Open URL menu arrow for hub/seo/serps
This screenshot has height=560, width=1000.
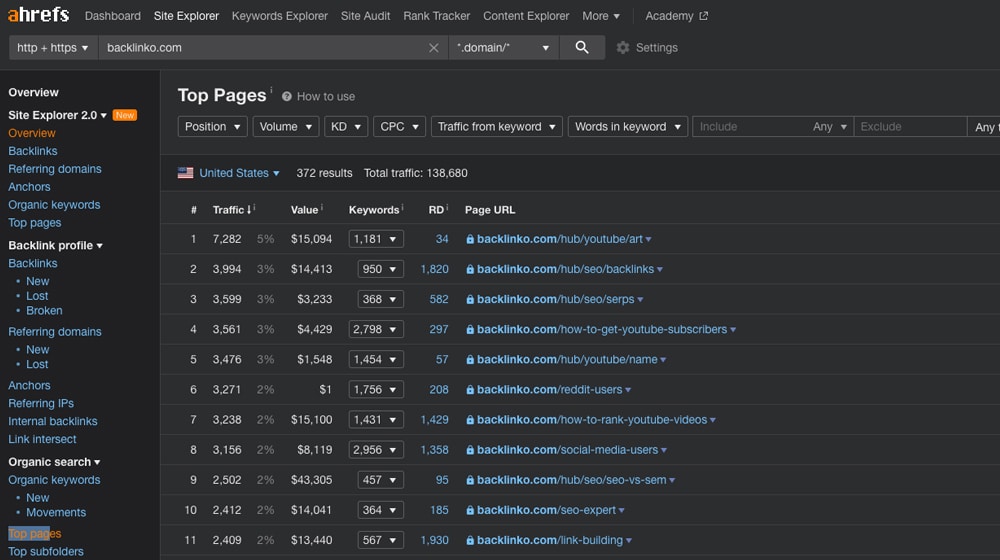click(640, 300)
